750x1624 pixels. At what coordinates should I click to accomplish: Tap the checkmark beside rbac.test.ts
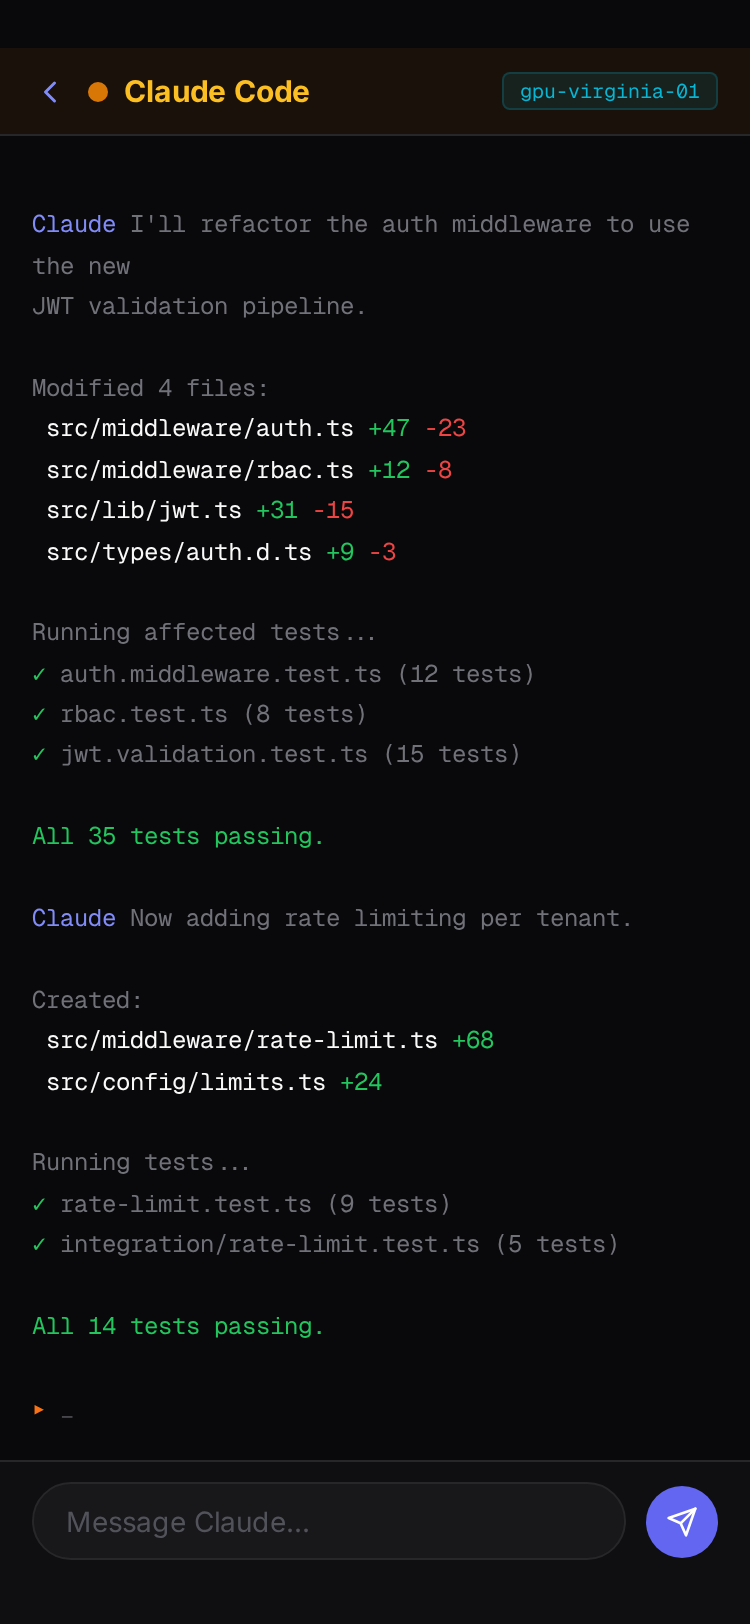39,714
